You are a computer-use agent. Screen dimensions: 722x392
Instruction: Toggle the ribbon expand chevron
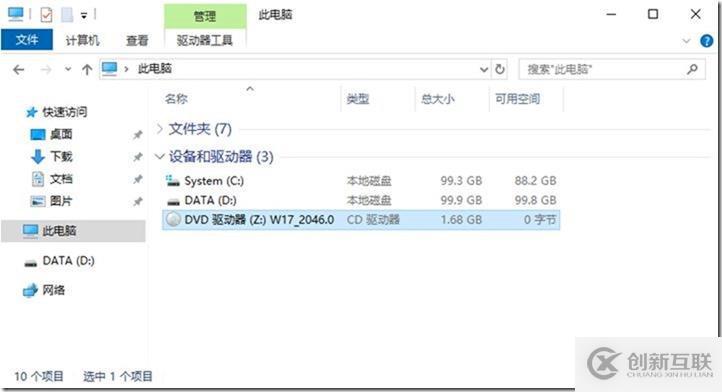pyautogui.click(x=686, y=41)
